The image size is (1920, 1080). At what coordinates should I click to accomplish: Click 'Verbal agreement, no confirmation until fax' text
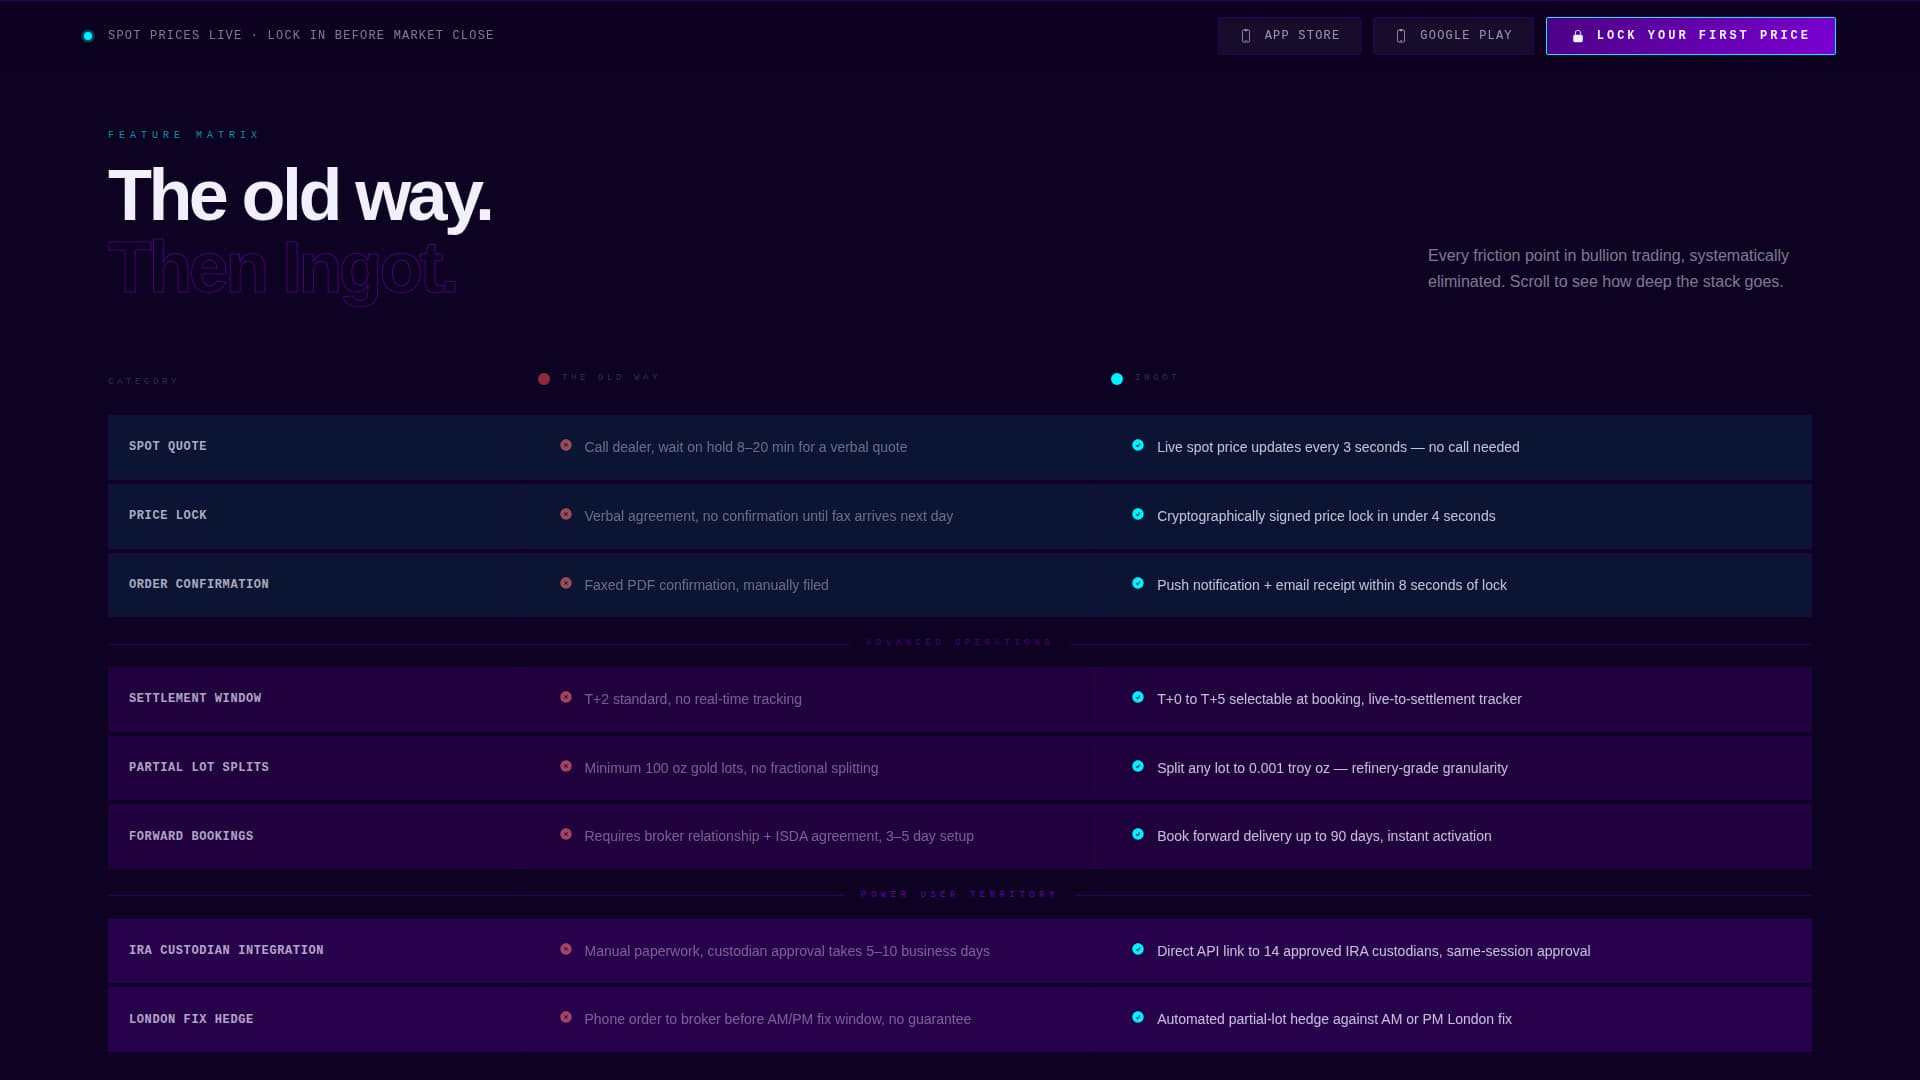point(769,516)
